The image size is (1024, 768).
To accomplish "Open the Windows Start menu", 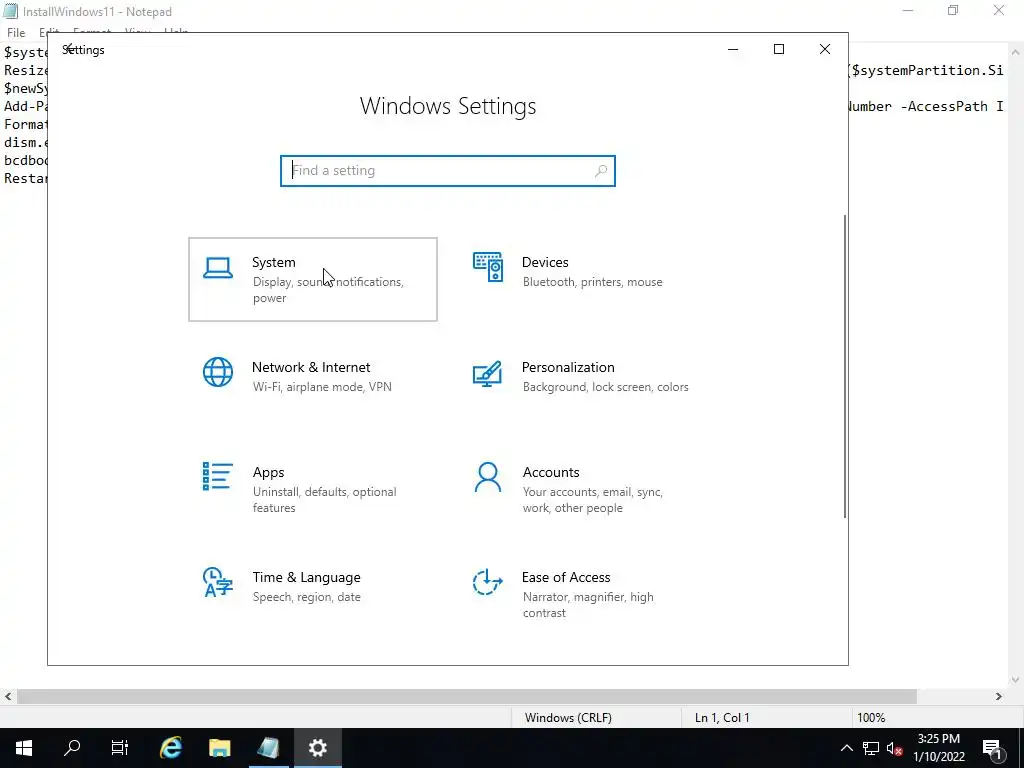I will (24, 748).
